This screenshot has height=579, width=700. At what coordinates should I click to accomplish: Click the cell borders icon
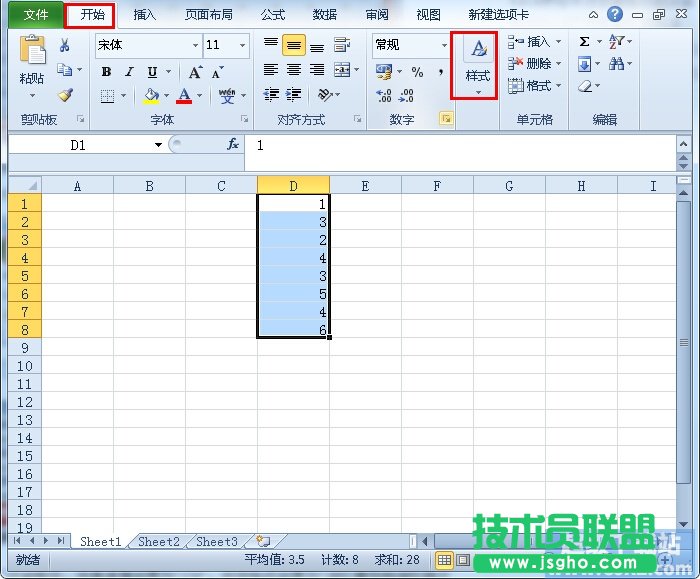pyautogui.click(x=107, y=96)
